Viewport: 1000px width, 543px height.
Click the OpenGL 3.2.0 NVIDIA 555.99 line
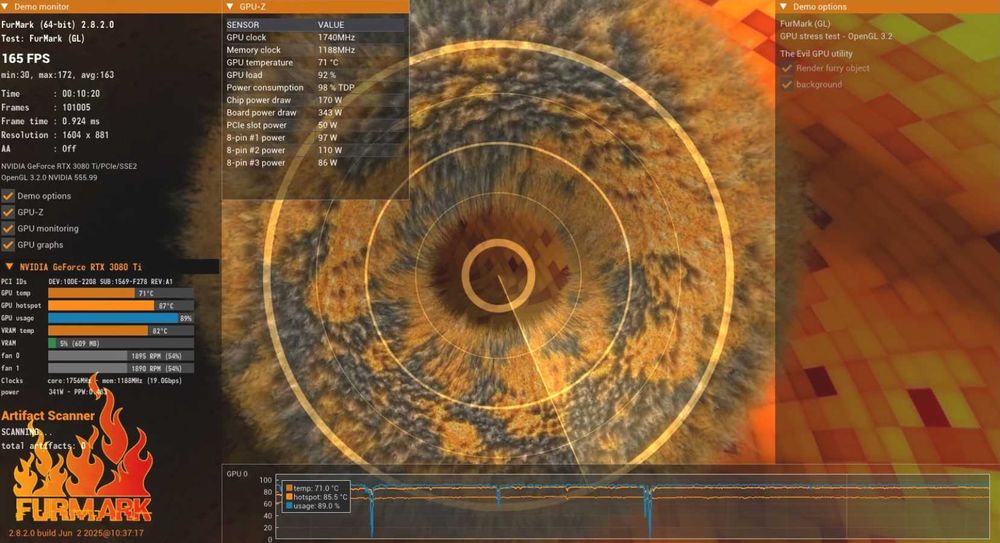coord(50,178)
